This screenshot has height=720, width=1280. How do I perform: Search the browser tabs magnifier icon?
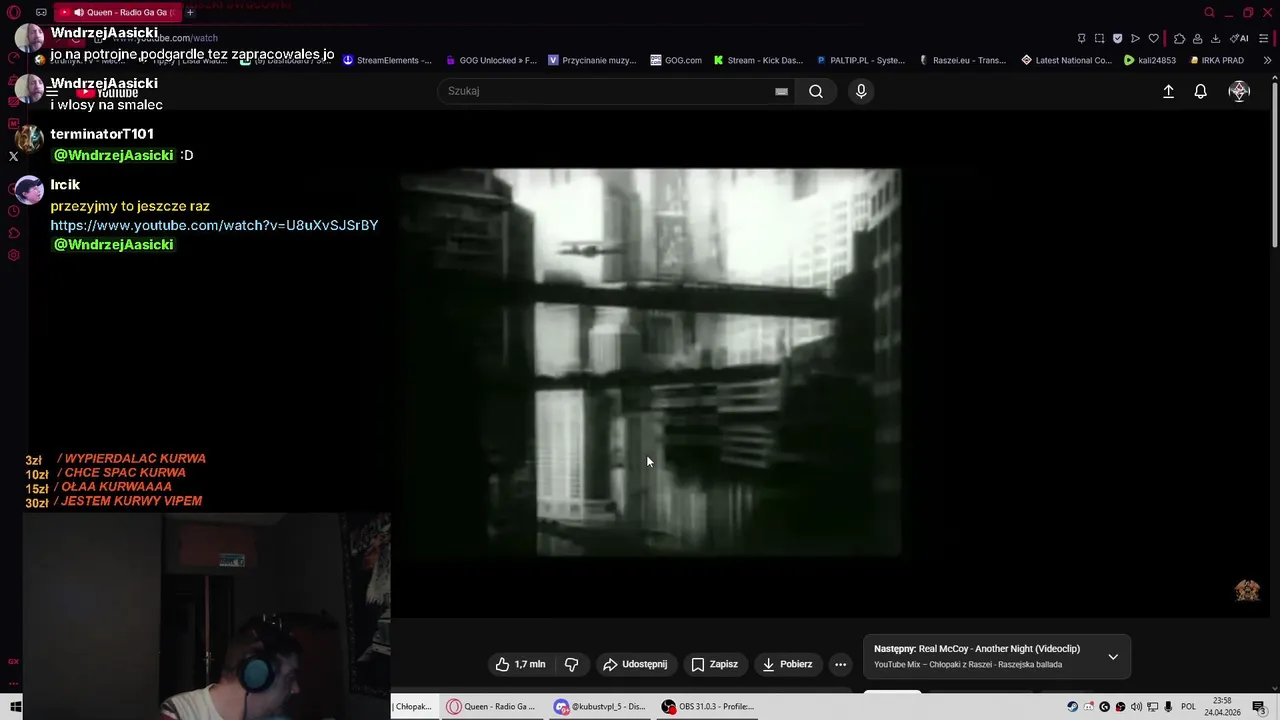(x=1209, y=12)
